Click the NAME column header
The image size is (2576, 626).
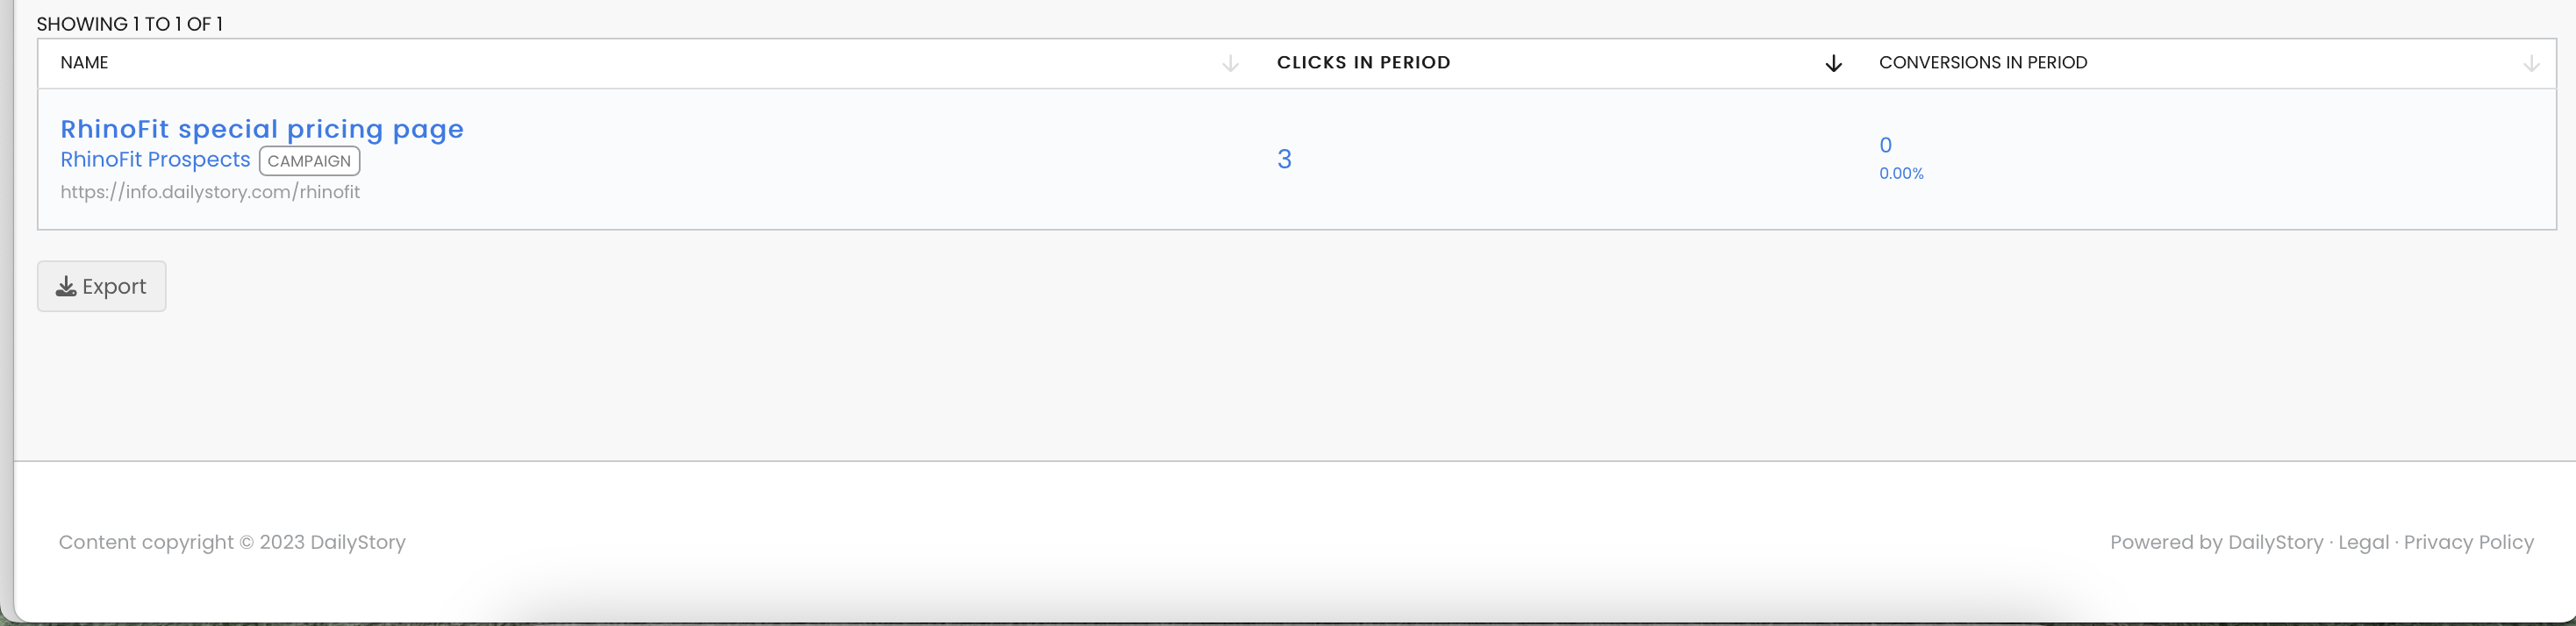(x=84, y=62)
